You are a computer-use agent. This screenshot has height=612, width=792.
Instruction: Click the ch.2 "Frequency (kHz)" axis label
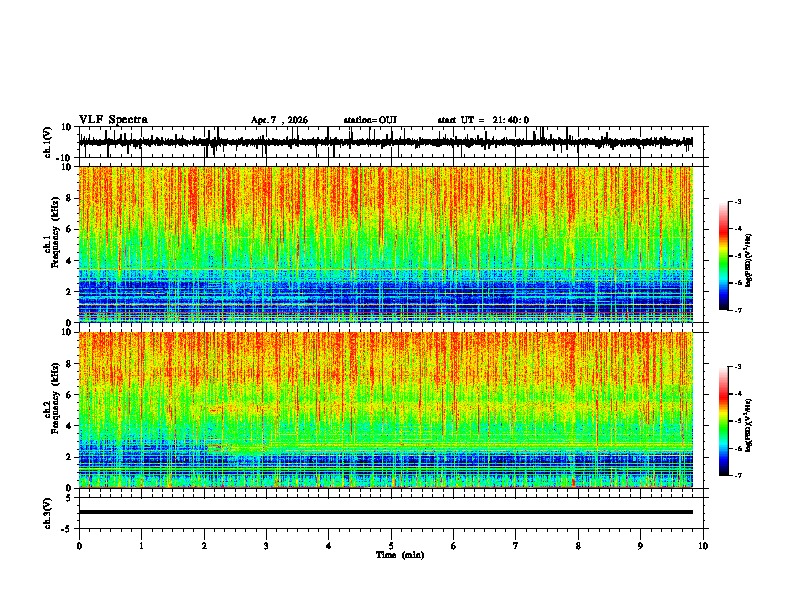pos(55,398)
